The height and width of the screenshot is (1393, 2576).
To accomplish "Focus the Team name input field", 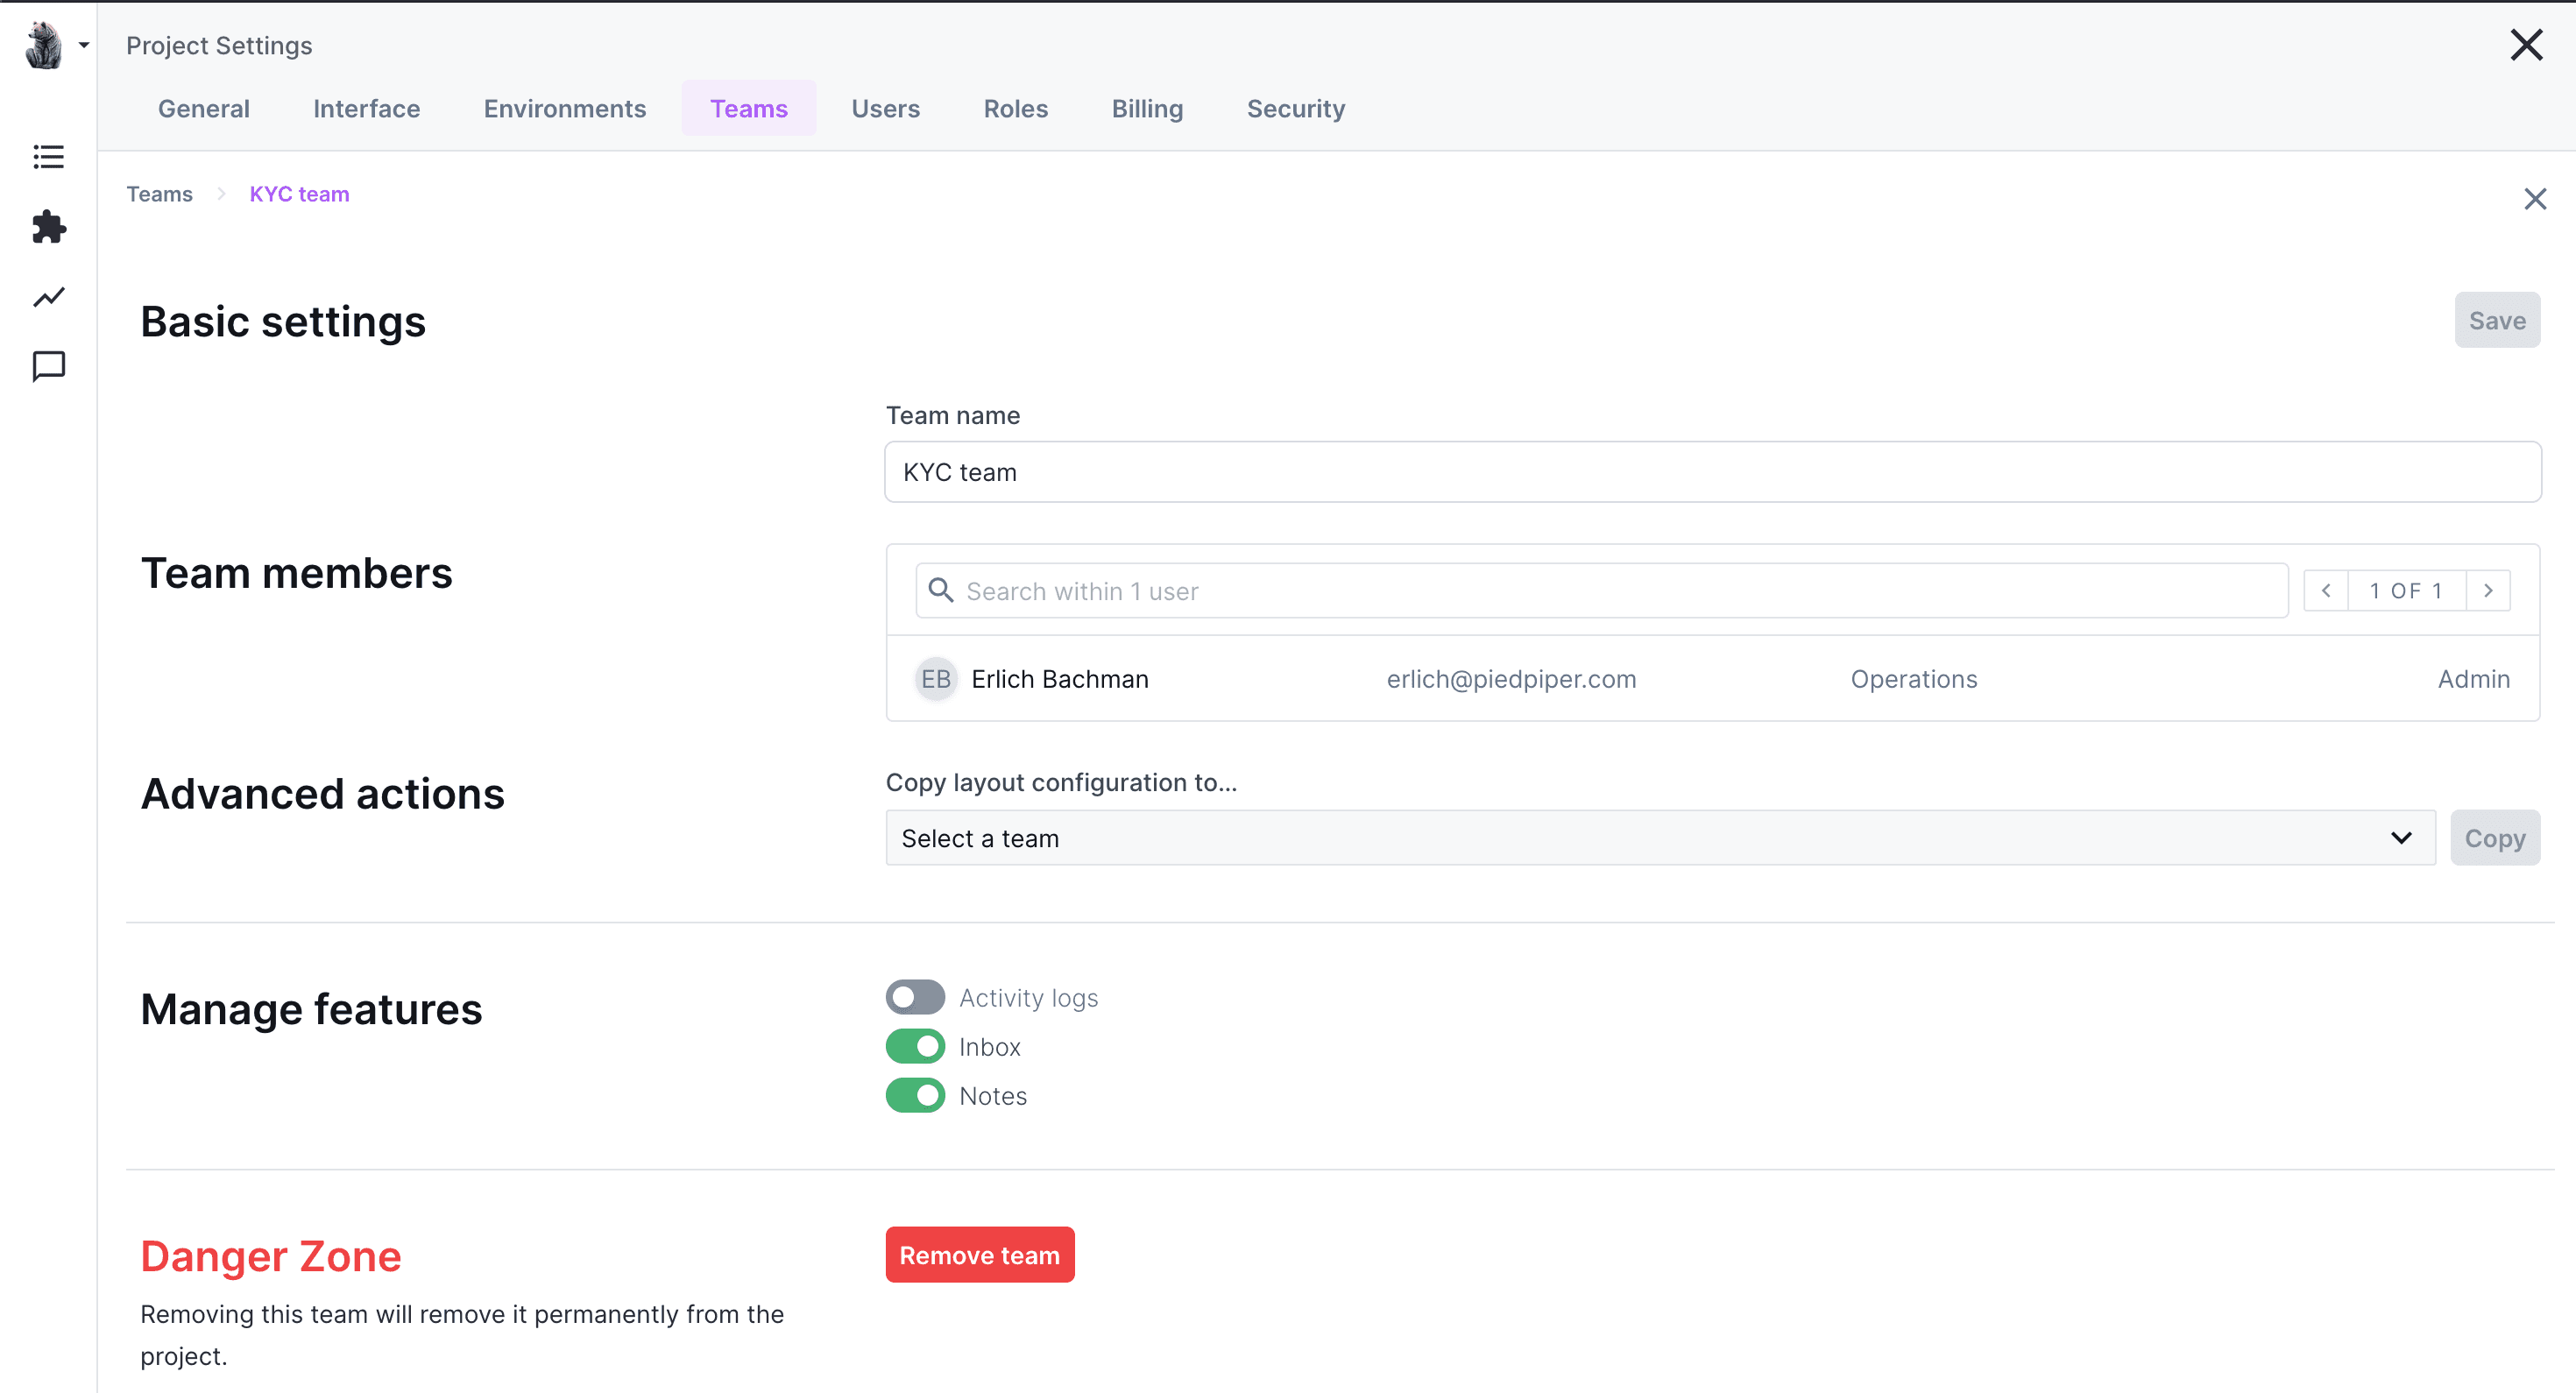I will [1712, 472].
